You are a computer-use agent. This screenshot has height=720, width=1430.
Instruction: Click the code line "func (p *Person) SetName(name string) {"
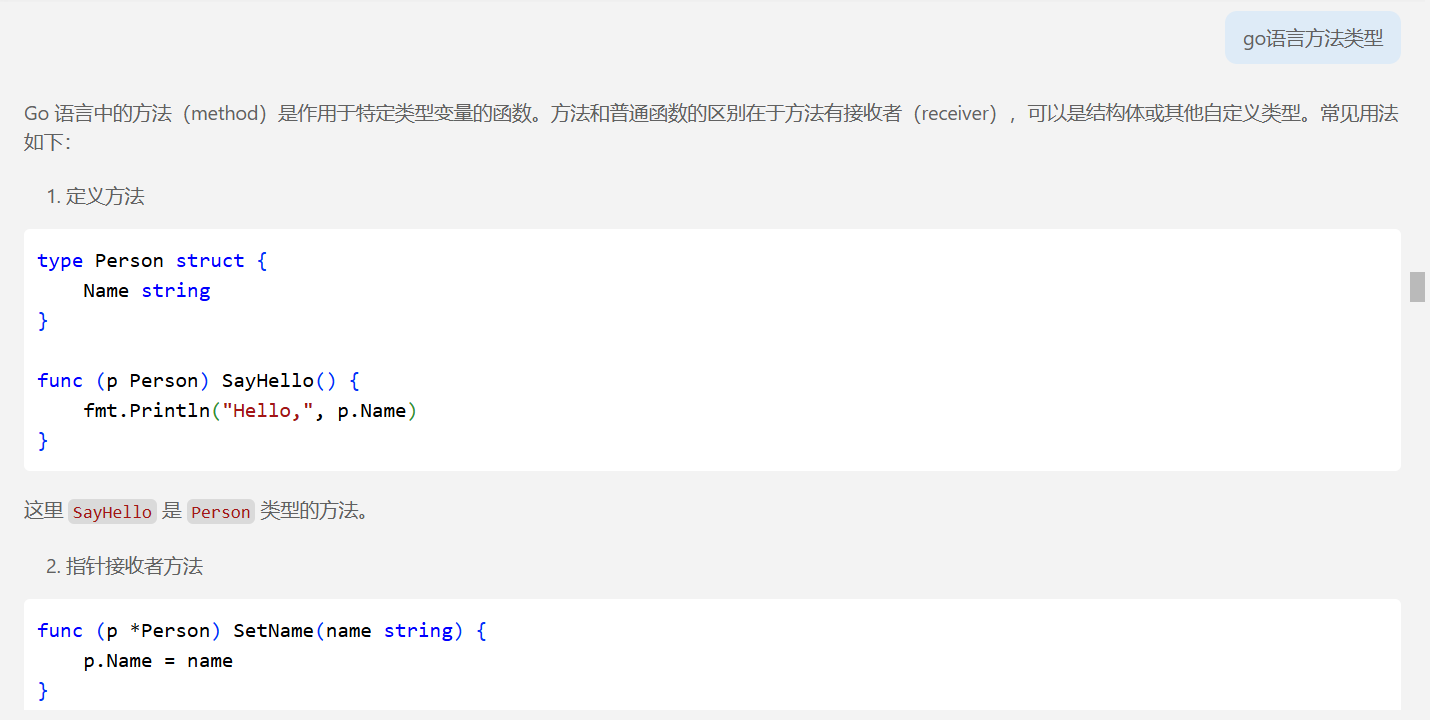pyautogui.click(x=262, y=631)
